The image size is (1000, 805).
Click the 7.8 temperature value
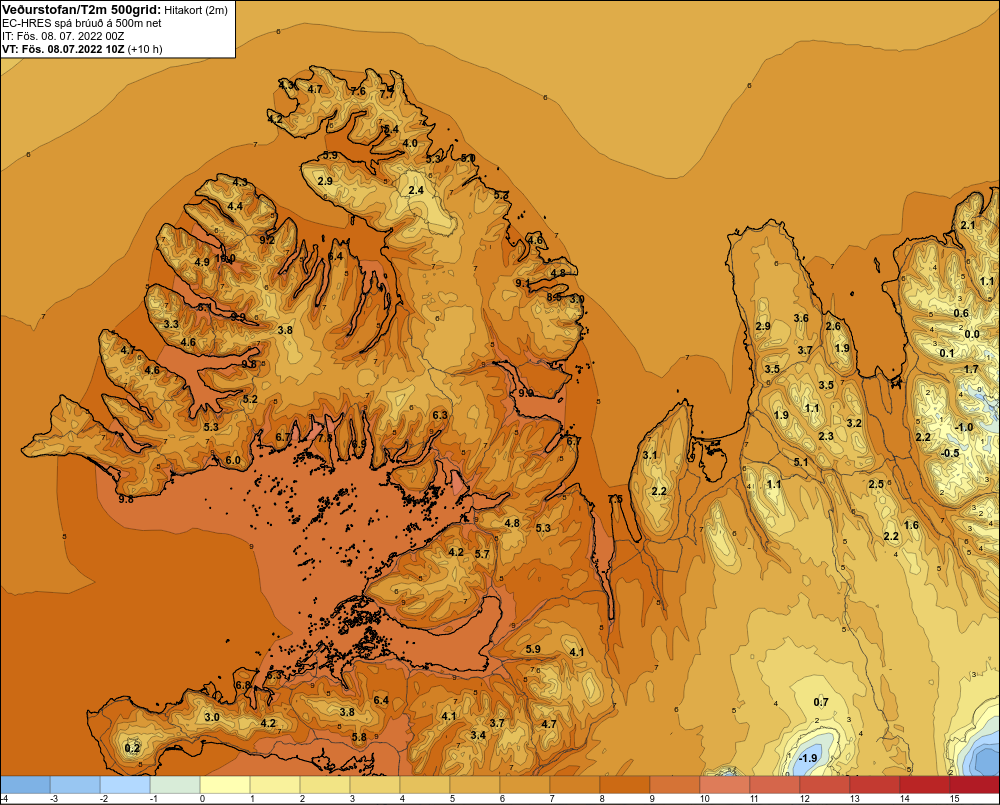click(x=325, y=438)
